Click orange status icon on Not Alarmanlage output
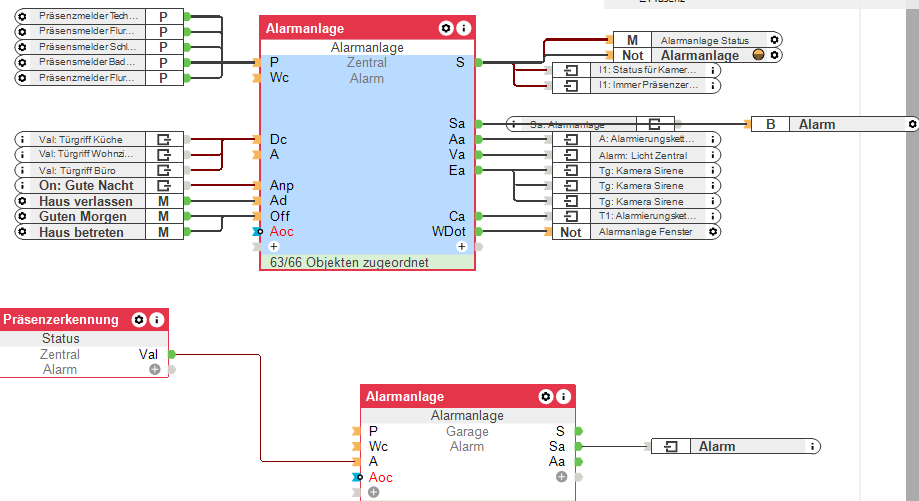Screen dimensions: 919x501 tap(758, 55)
